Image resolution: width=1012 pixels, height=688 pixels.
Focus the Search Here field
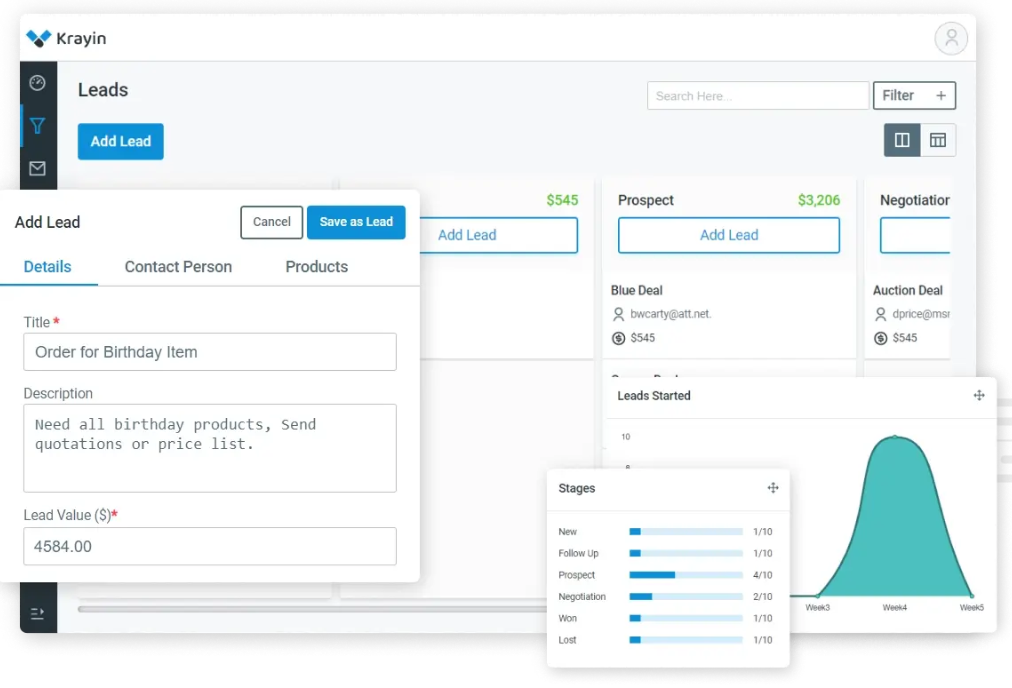coord(758,96)
